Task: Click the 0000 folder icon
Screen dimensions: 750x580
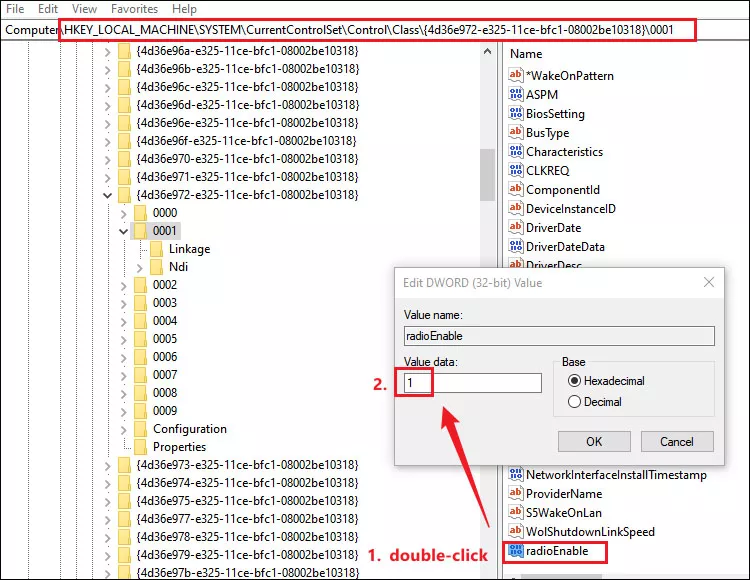Action: 140,212
